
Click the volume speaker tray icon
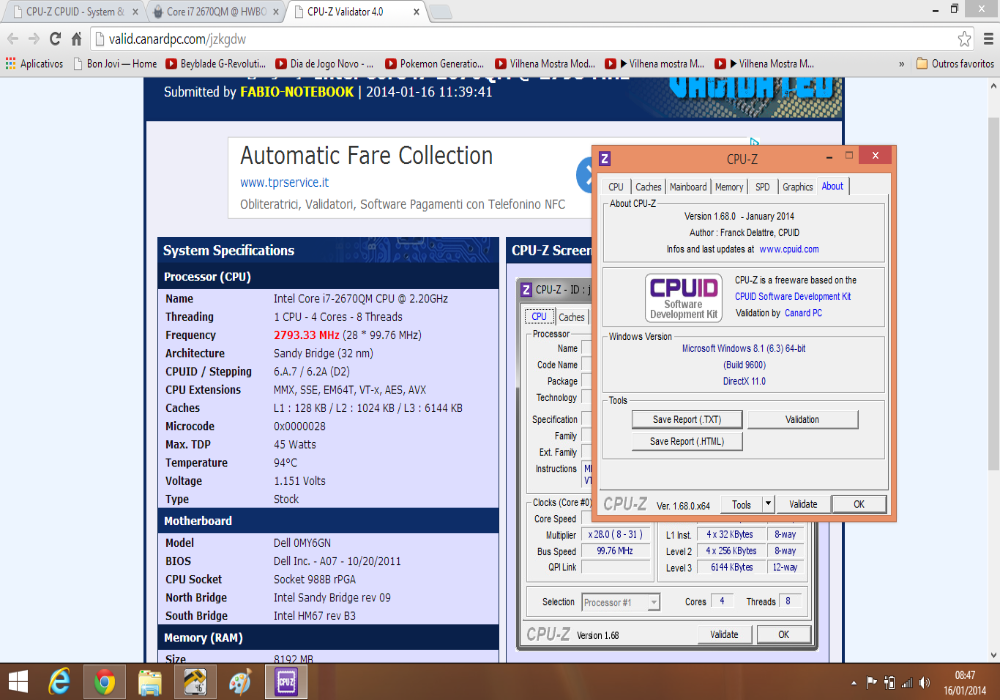[924, 683]
